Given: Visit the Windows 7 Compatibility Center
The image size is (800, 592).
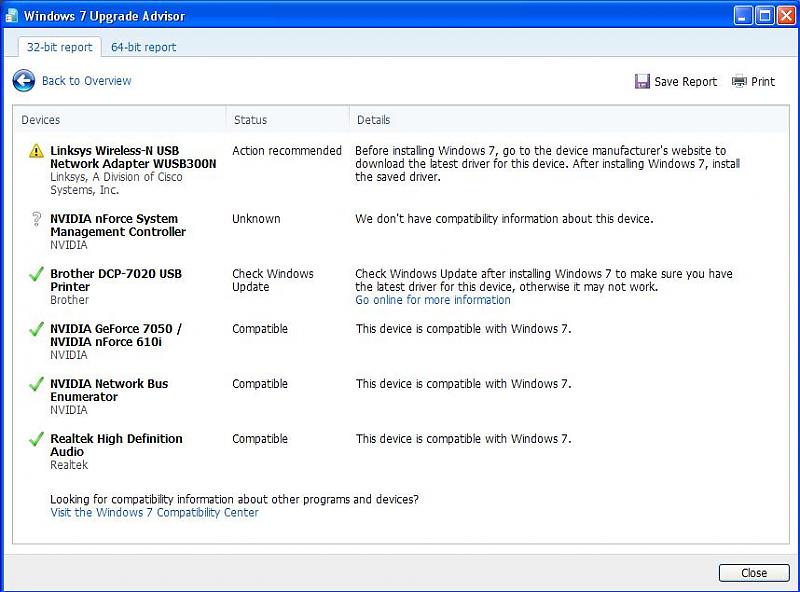Looking at the screenshot, I should coord(154,512).
